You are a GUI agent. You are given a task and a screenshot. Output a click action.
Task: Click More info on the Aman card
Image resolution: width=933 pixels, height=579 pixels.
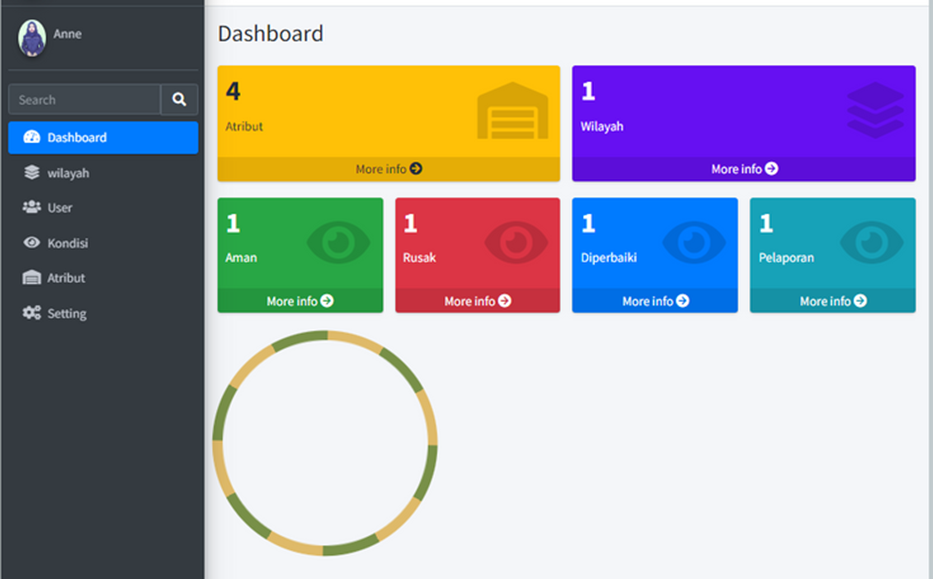[300, 301]
